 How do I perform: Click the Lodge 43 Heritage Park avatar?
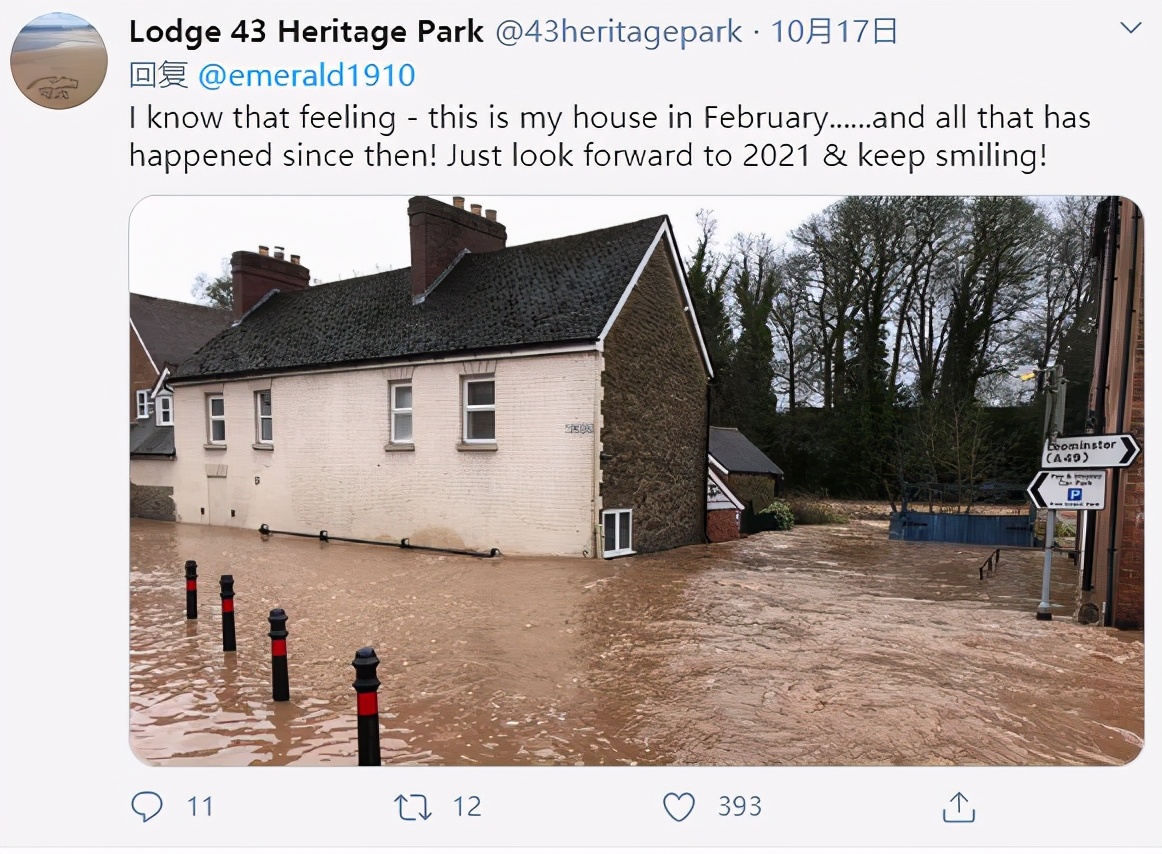click(58, 61)
